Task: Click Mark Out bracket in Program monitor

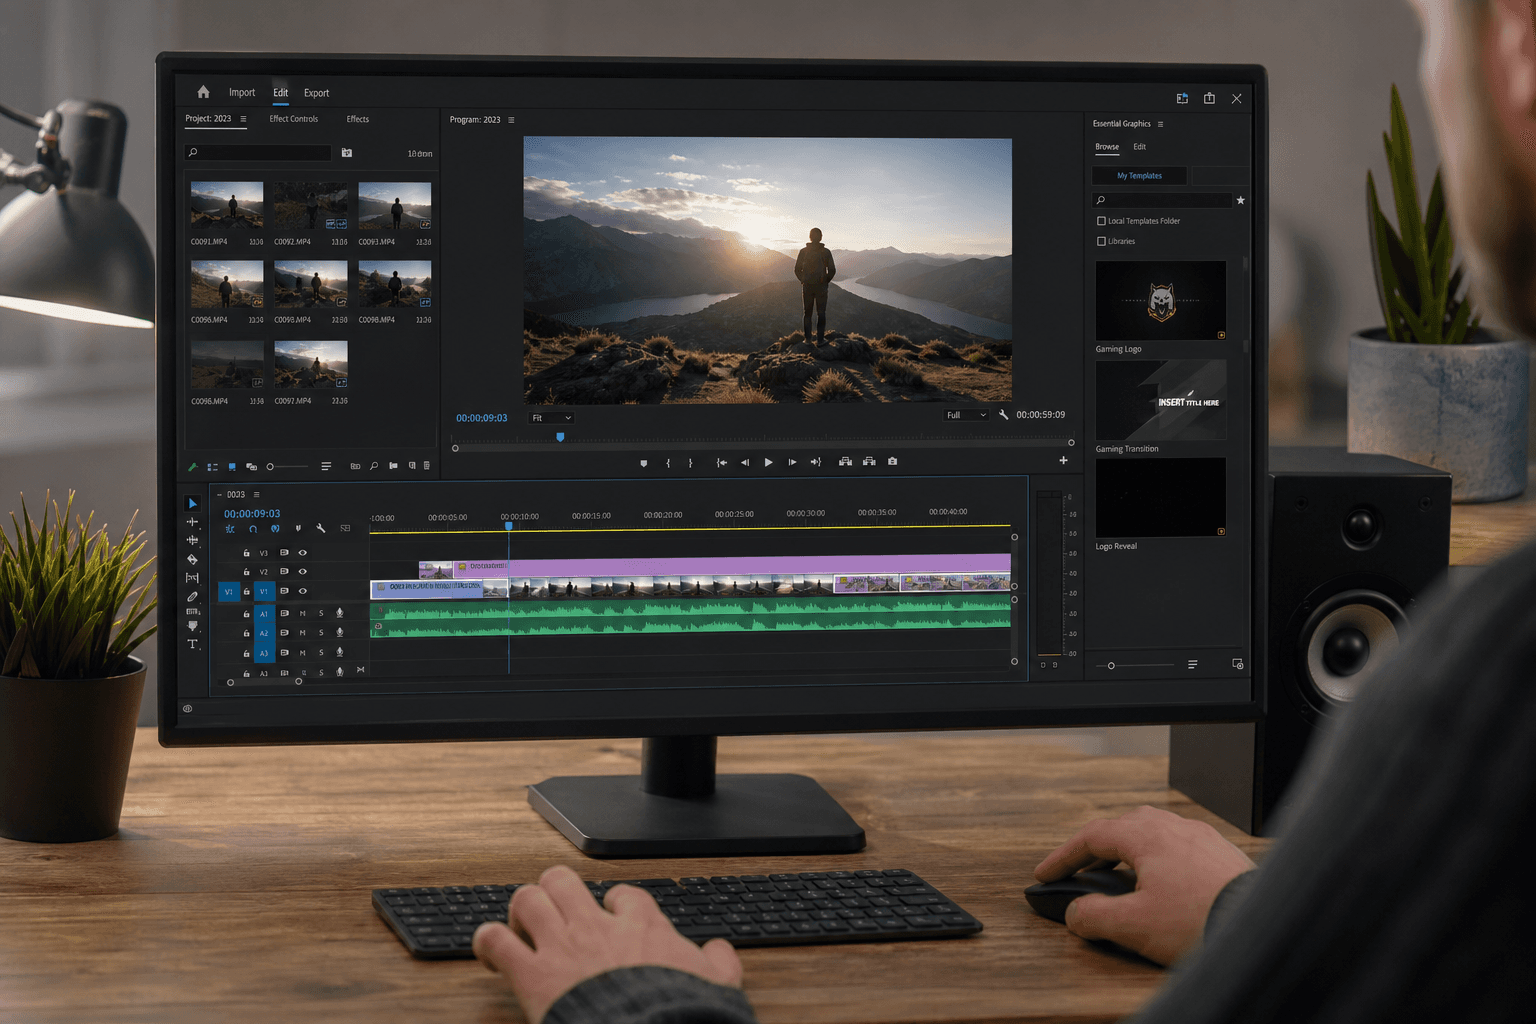Action: coord(690,463)
